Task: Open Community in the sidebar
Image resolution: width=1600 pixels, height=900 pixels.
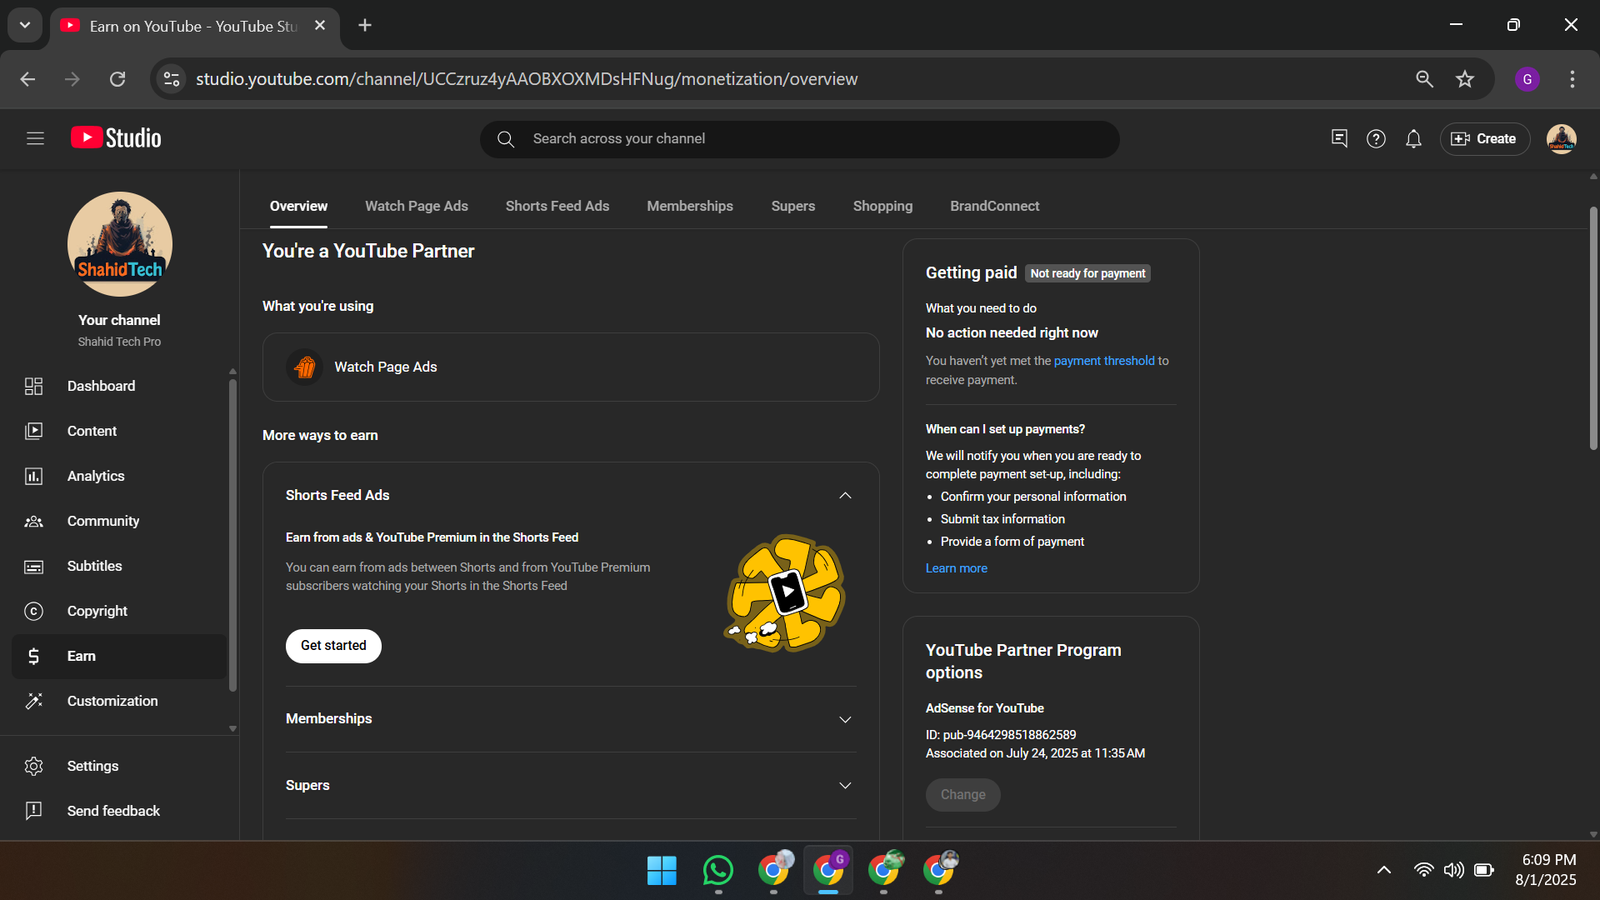Action: [120, 521]
